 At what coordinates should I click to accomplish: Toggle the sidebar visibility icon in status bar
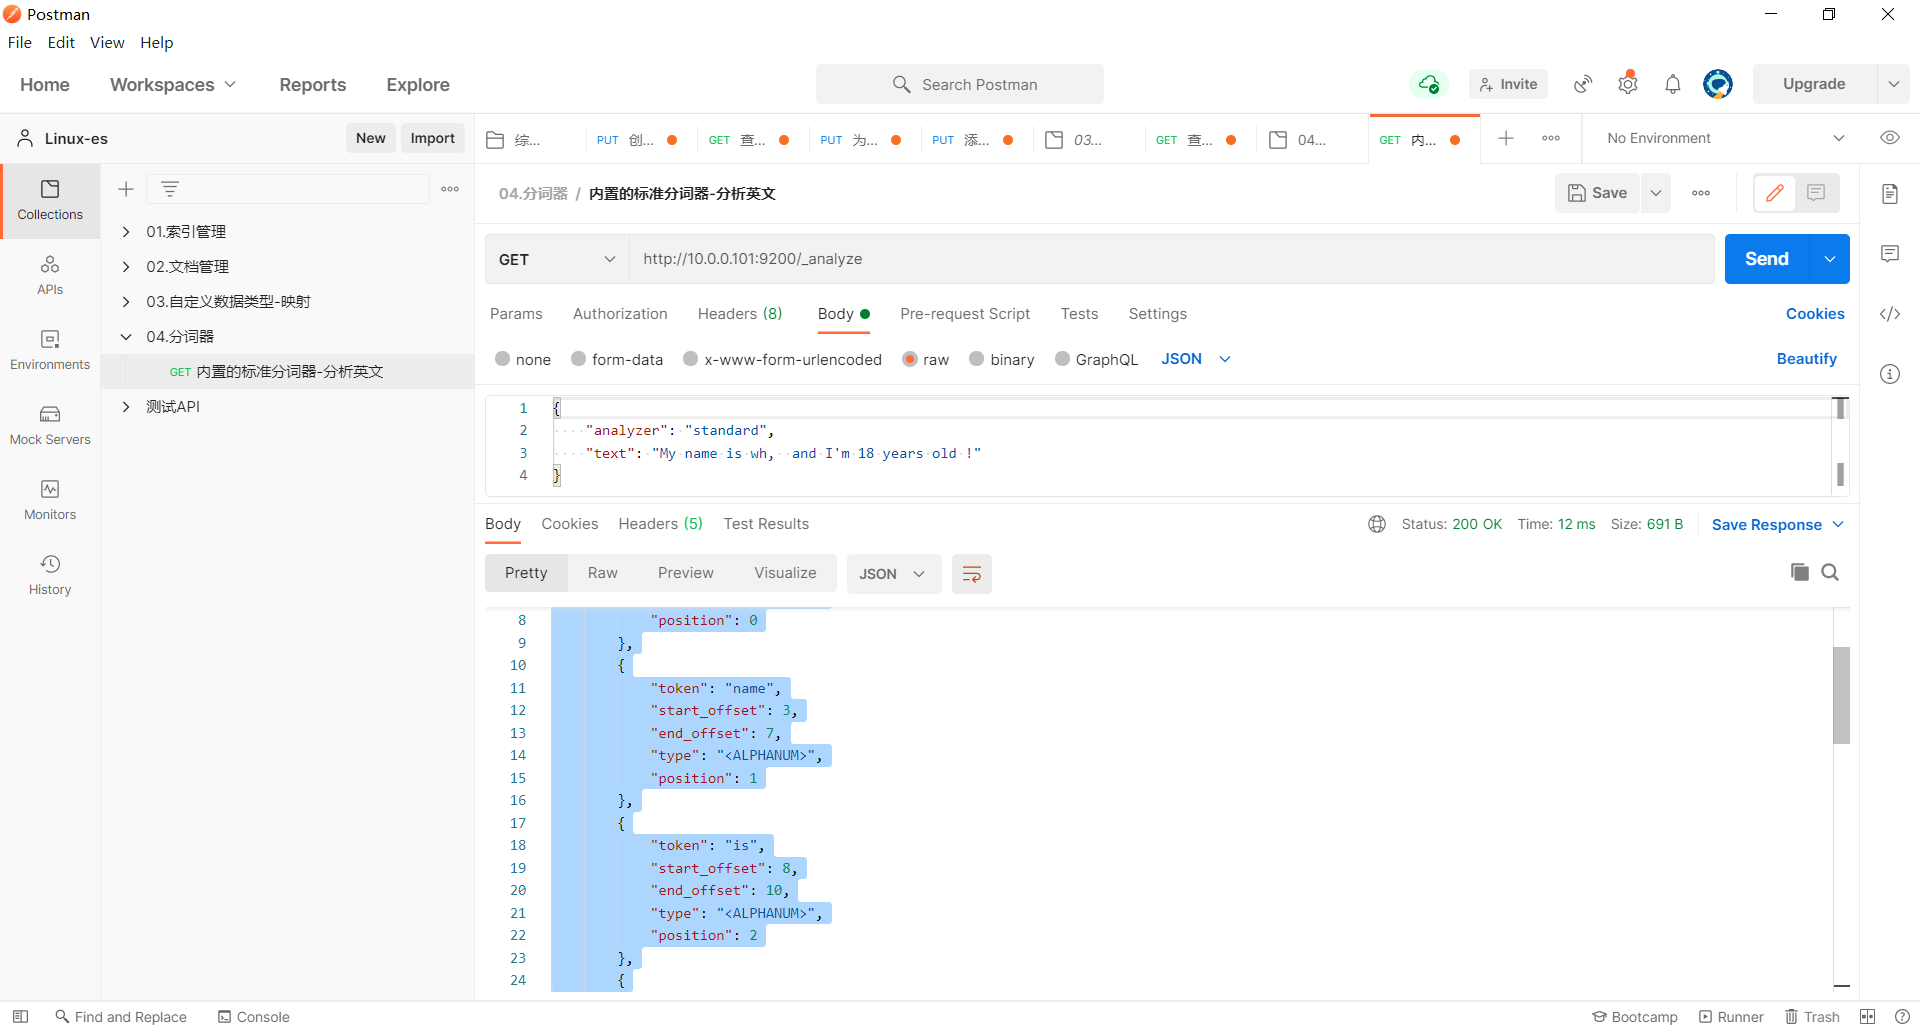point(20,1017)
